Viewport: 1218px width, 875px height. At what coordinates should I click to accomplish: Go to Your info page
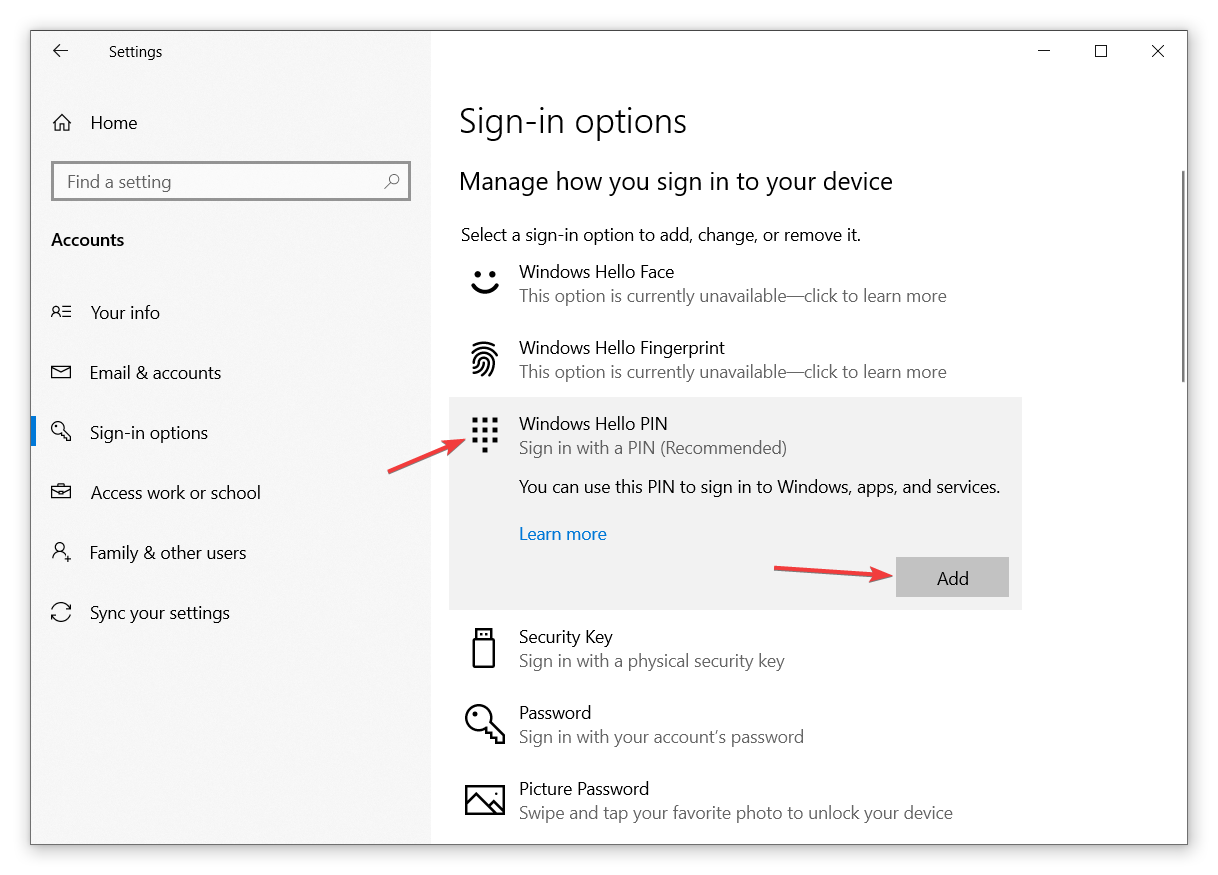tap(125, 312)
